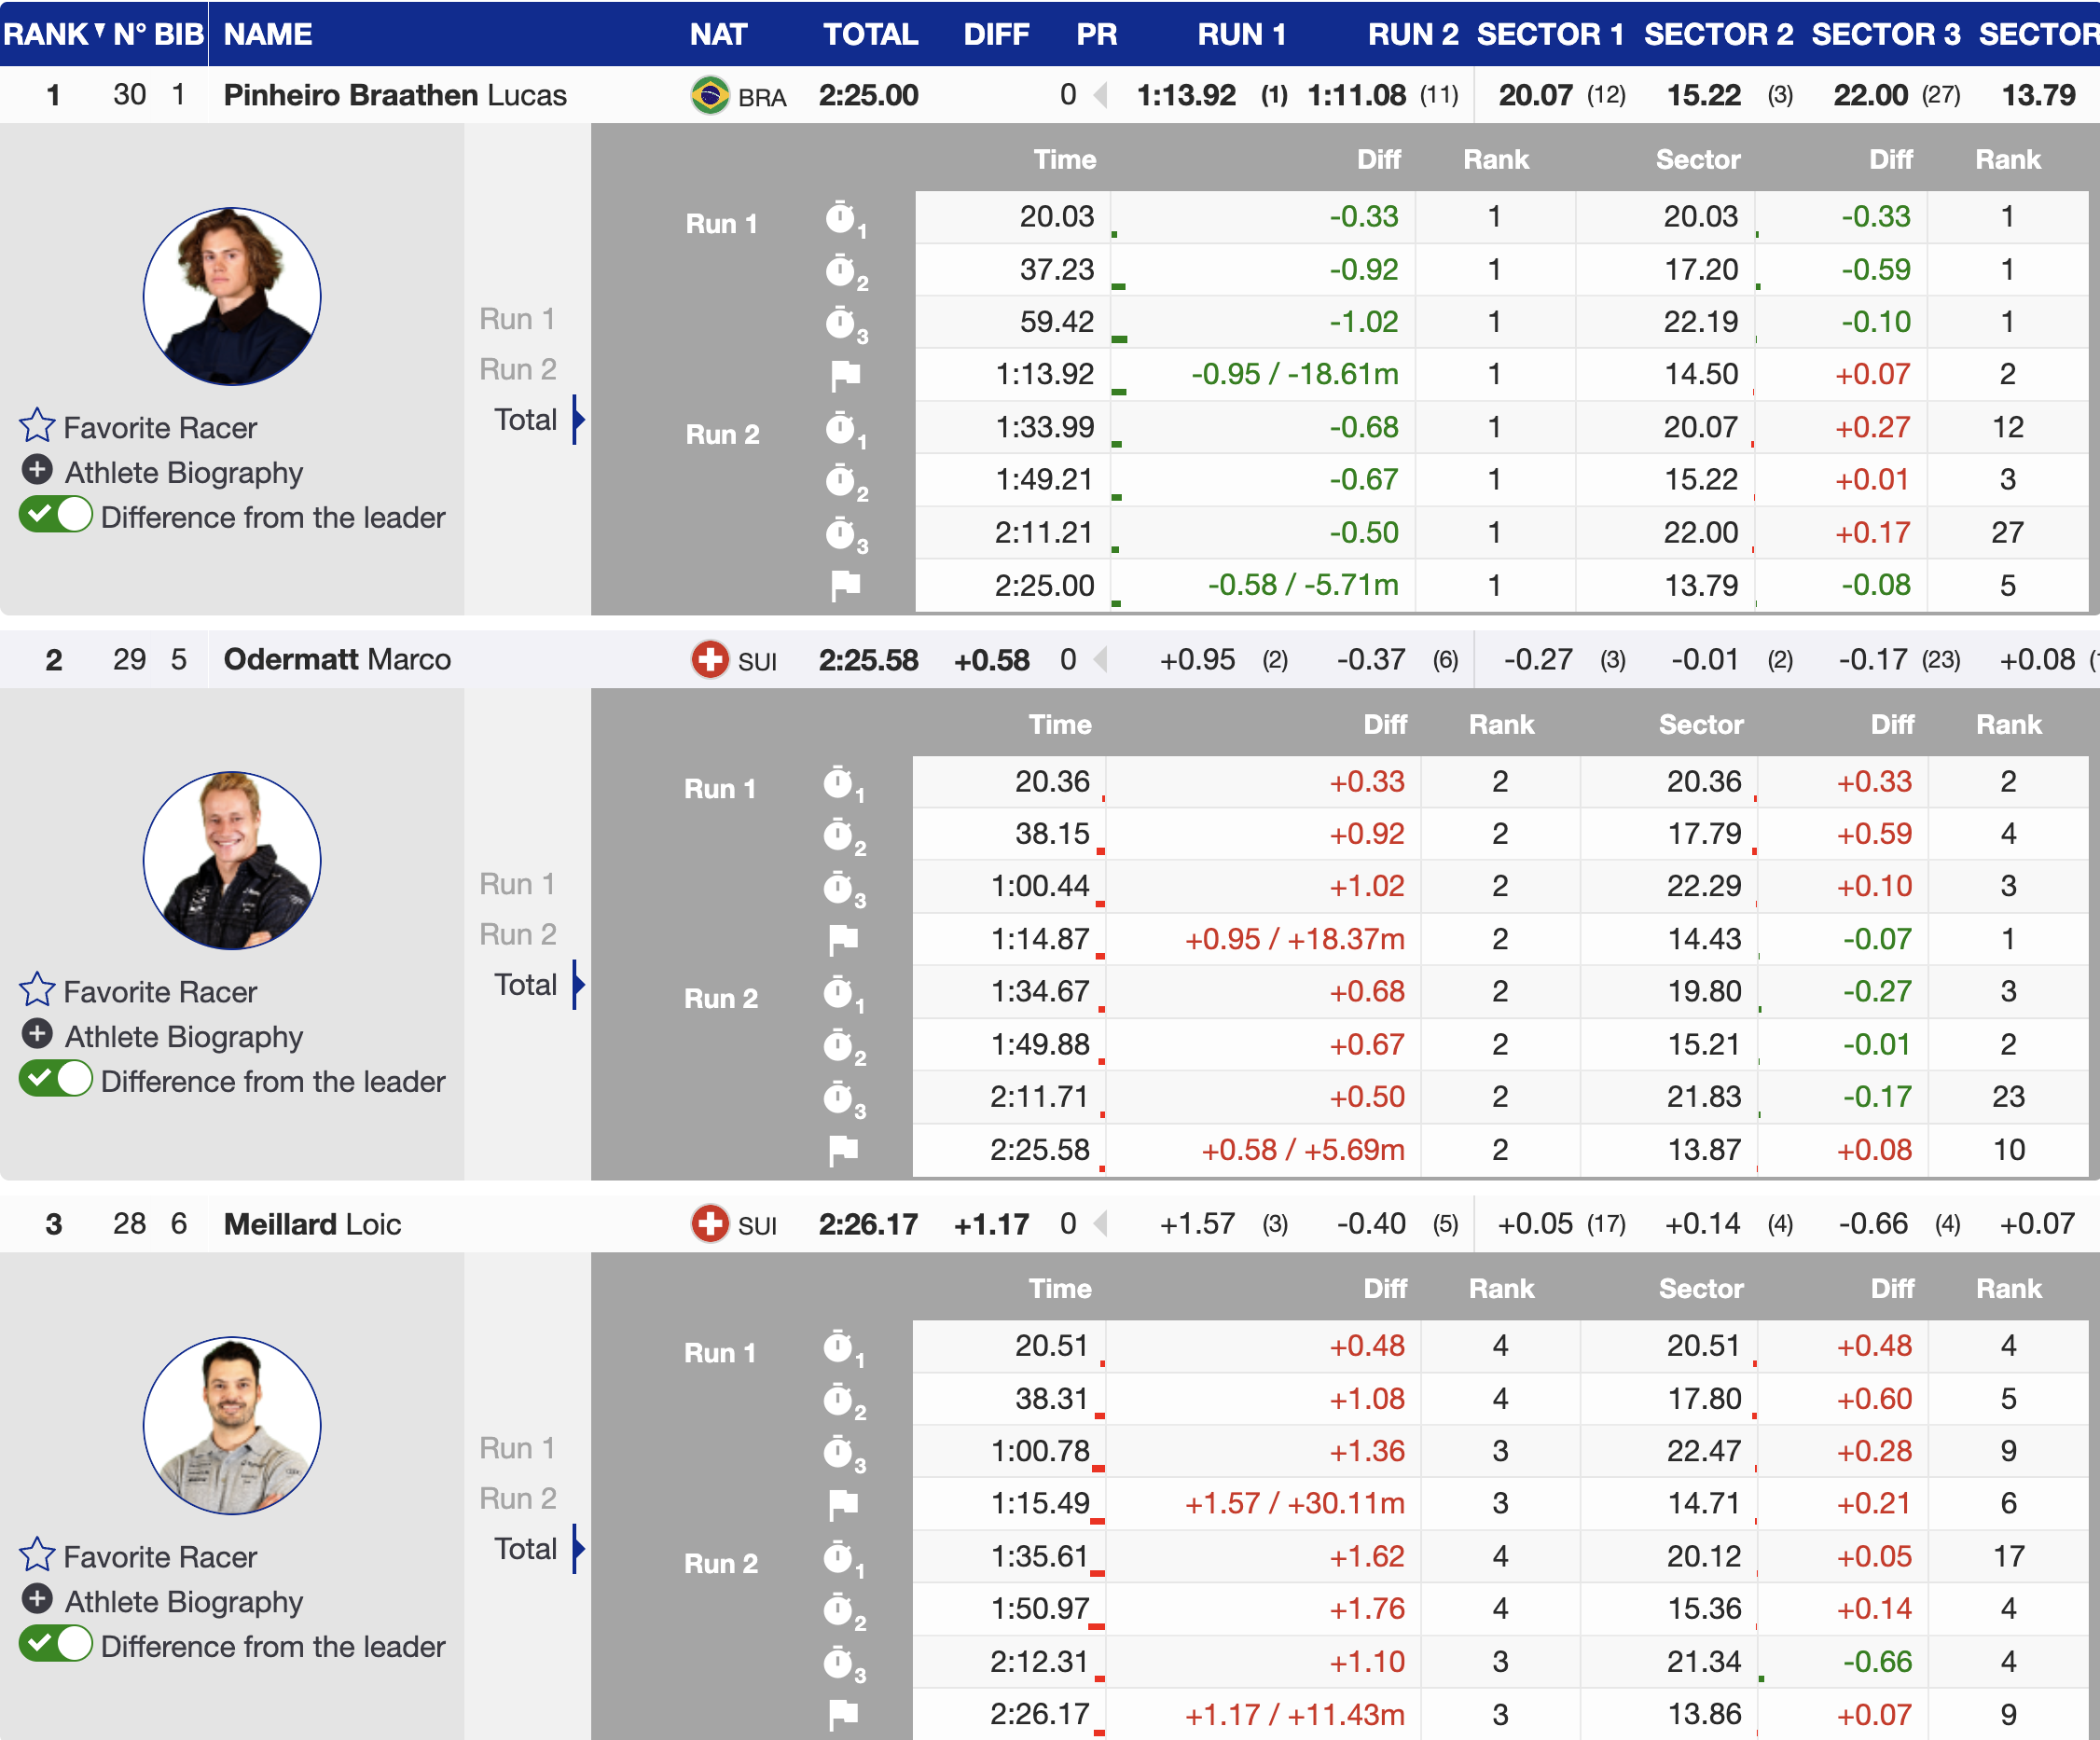Toggle Odermatt's Difference from the leader switch

coord(56,1080)
